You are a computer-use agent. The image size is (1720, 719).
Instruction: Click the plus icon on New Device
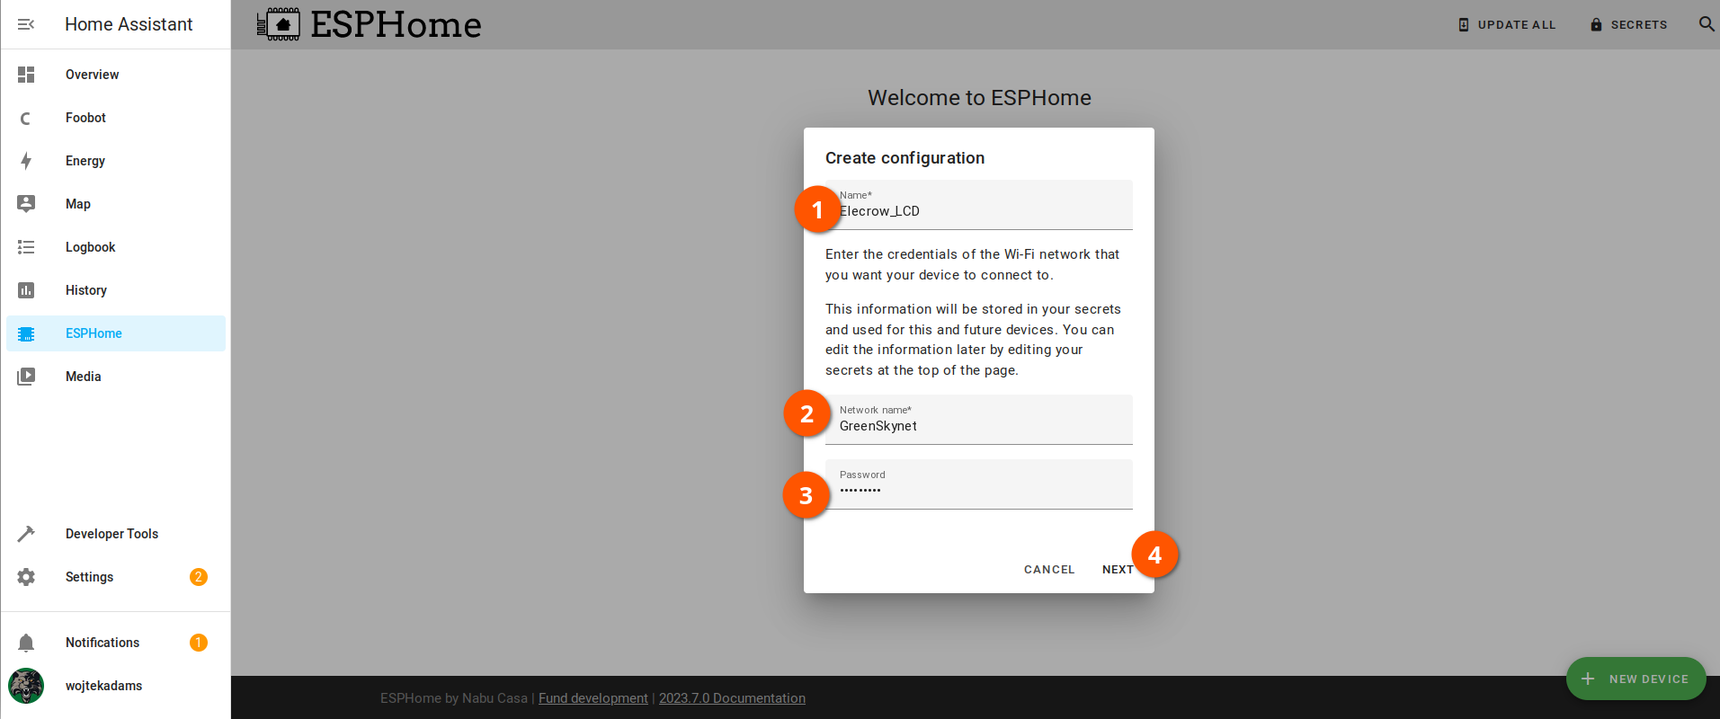[1587, 679]
